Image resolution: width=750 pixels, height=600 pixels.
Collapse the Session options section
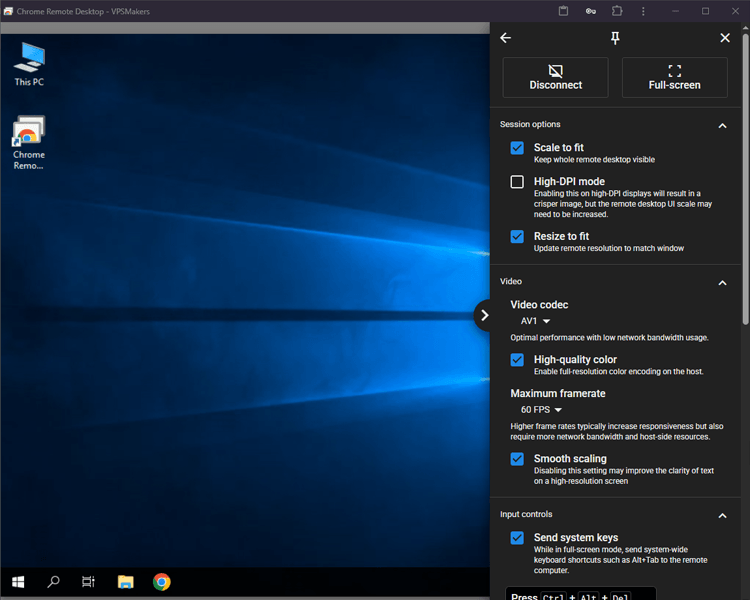click(x=722, y=126)
